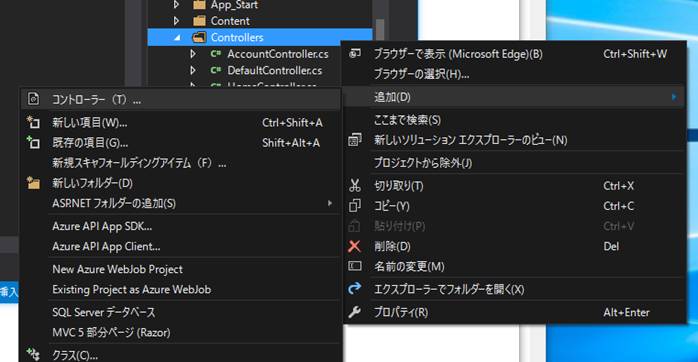Select 切り取り(T) menu entry
Image resolution: width=698 pixels, height=362 pixels.
(x=514, y=185)
